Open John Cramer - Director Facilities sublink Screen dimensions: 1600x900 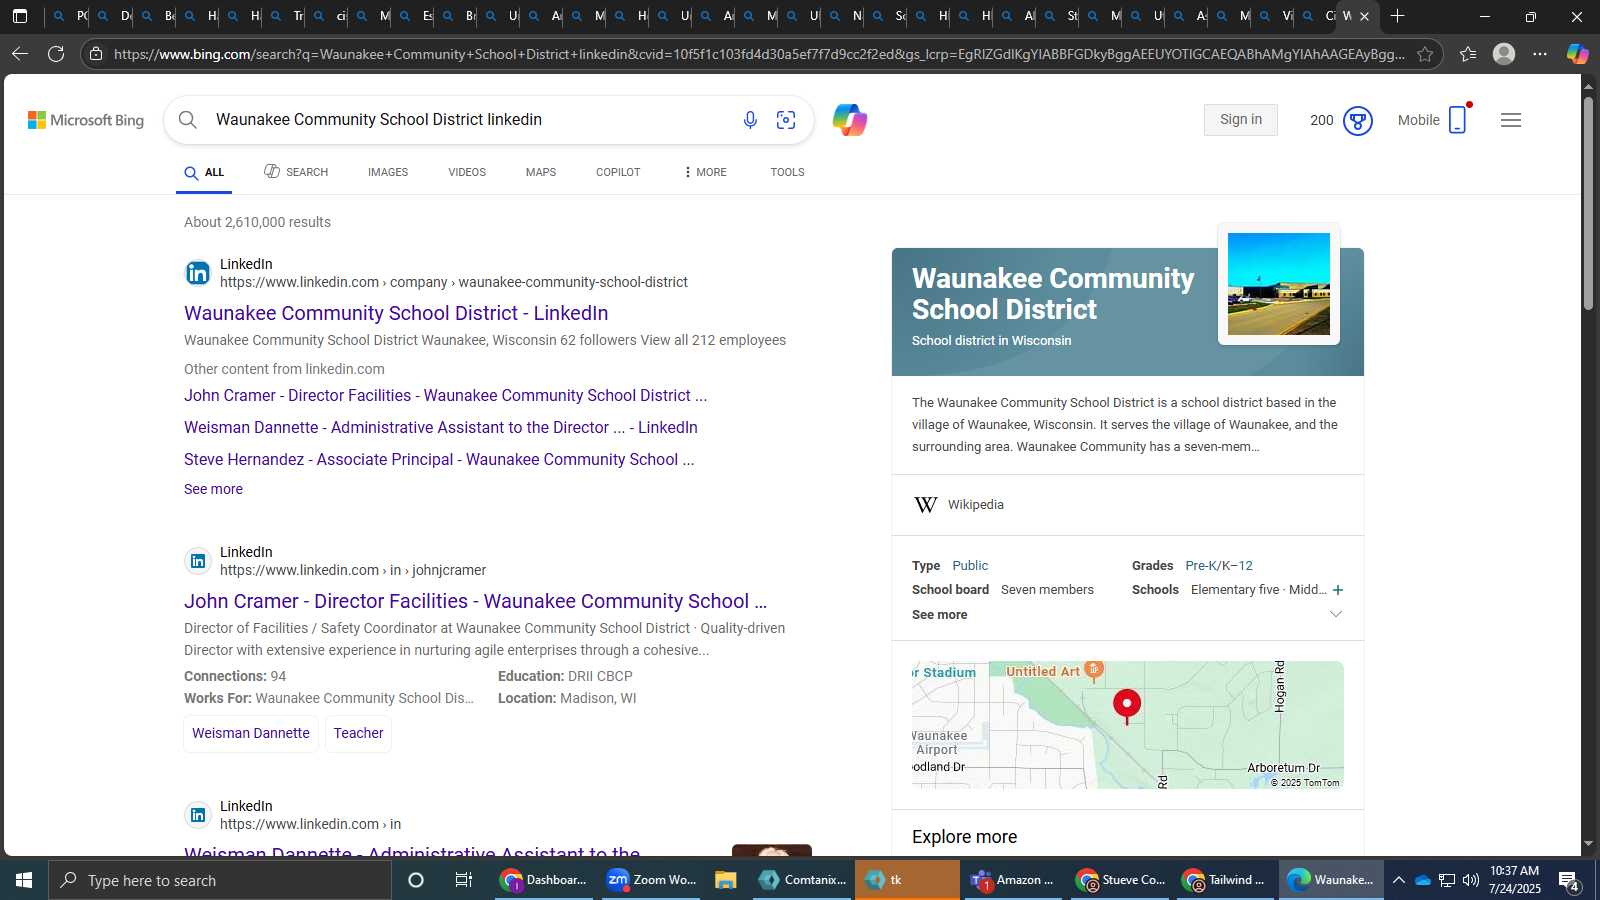(x=445, y=396)
